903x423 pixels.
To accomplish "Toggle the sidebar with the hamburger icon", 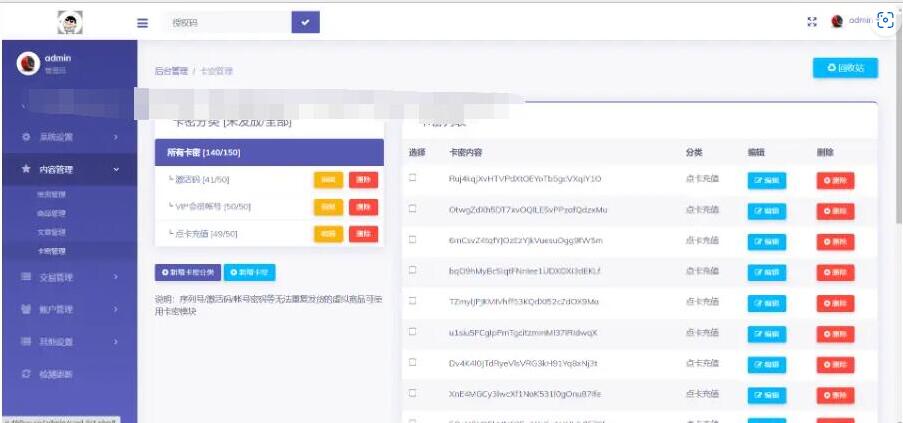I will pyautogui.click(x=142, y=23).
